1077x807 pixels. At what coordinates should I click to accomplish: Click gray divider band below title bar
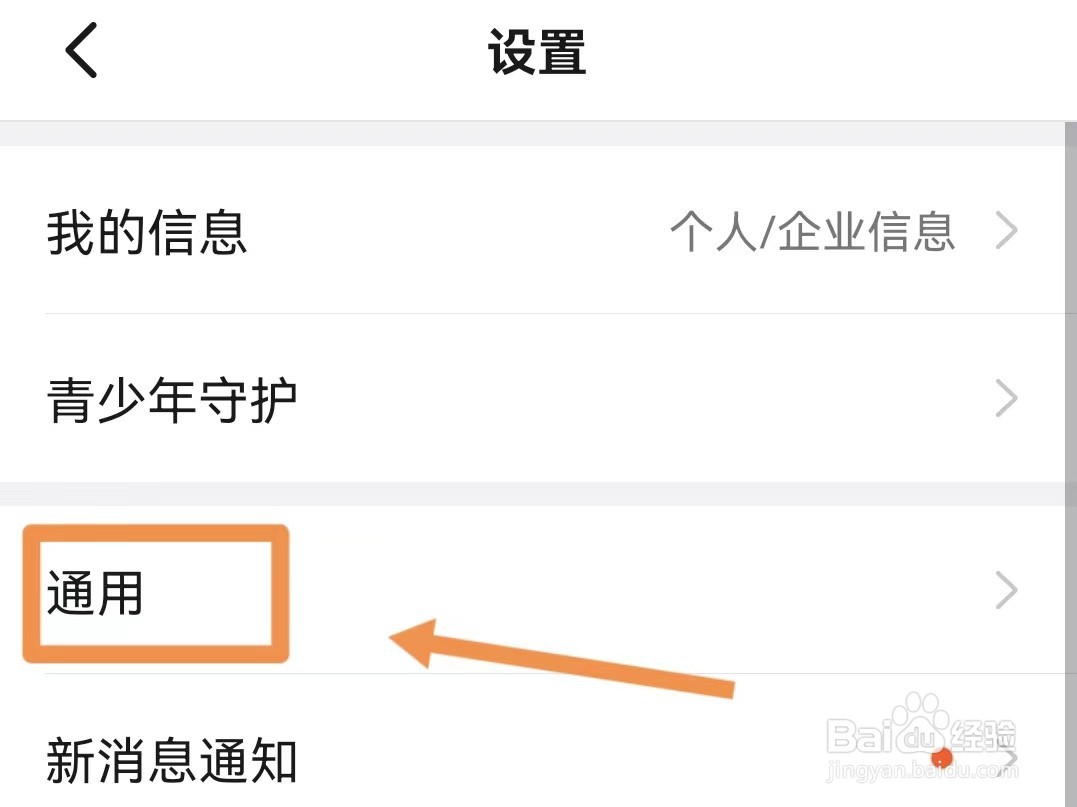coord(538,134)
